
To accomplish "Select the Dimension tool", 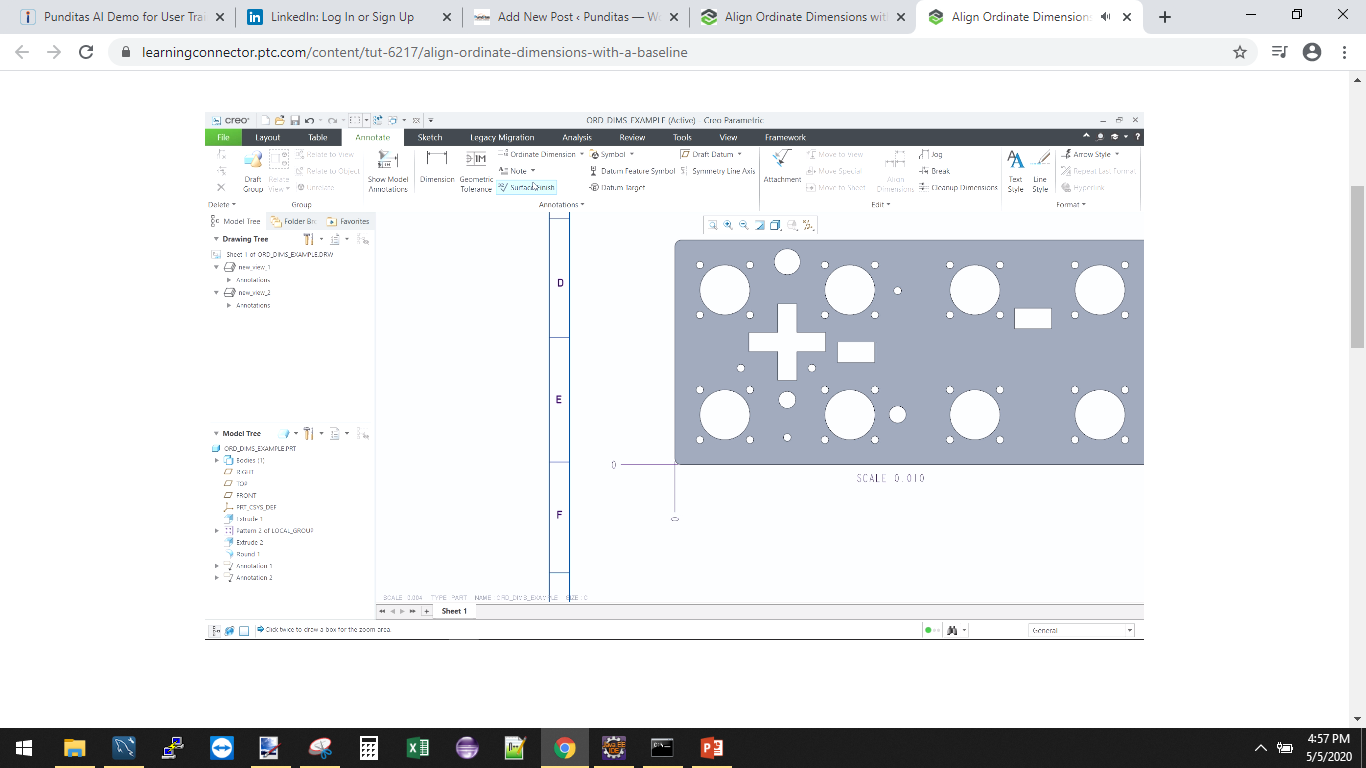I will pyautogui.click(x=436, y=168).
